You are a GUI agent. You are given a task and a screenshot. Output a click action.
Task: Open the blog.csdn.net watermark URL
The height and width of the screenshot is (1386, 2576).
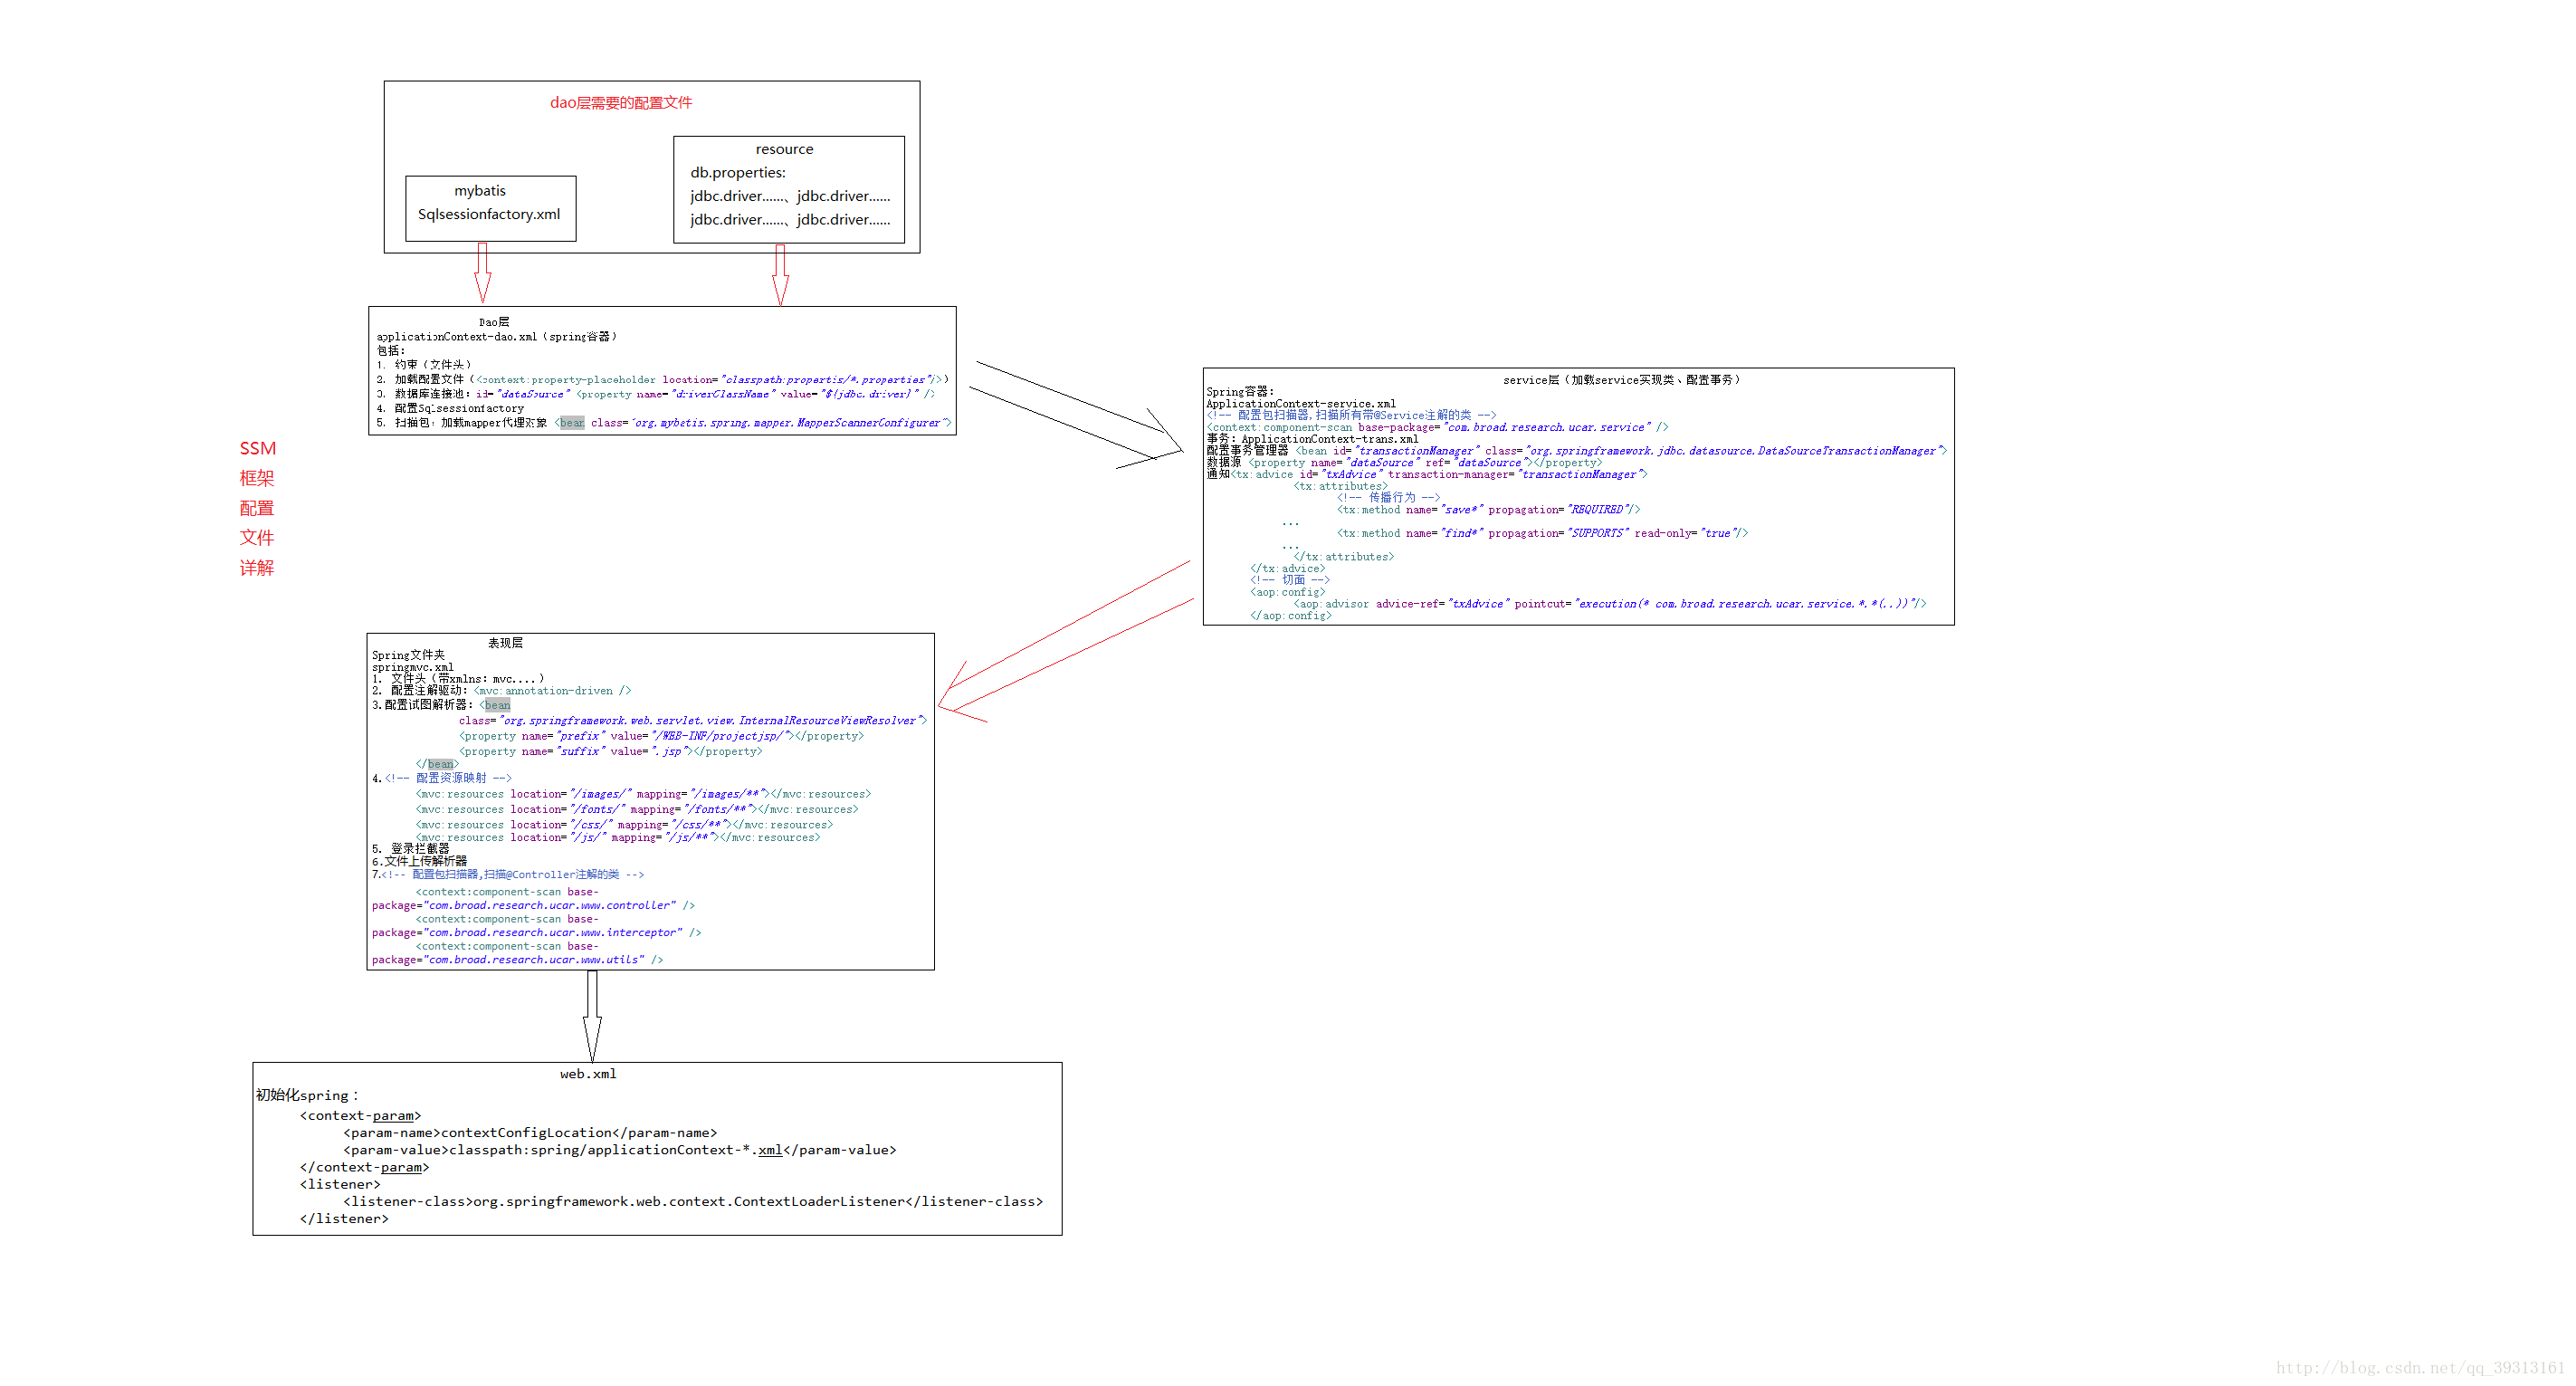point(2419,1367)
